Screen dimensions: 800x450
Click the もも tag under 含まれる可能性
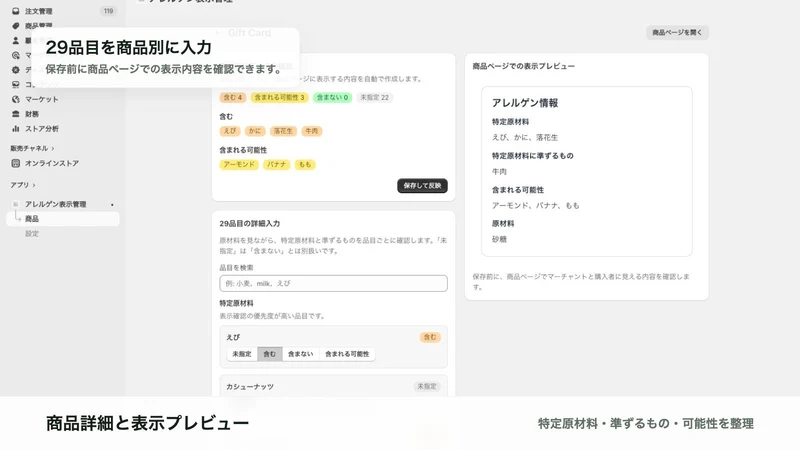[305, 165]
